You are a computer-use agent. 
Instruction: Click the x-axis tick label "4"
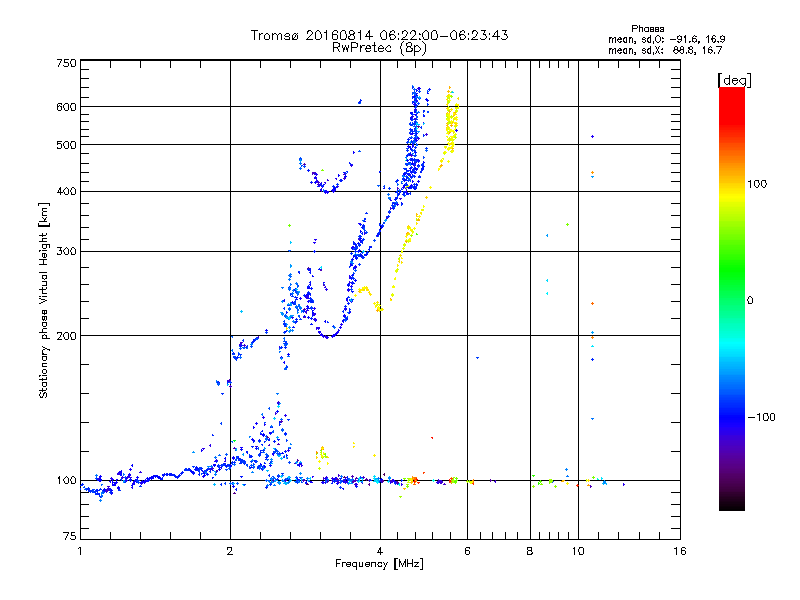point(380,551)
